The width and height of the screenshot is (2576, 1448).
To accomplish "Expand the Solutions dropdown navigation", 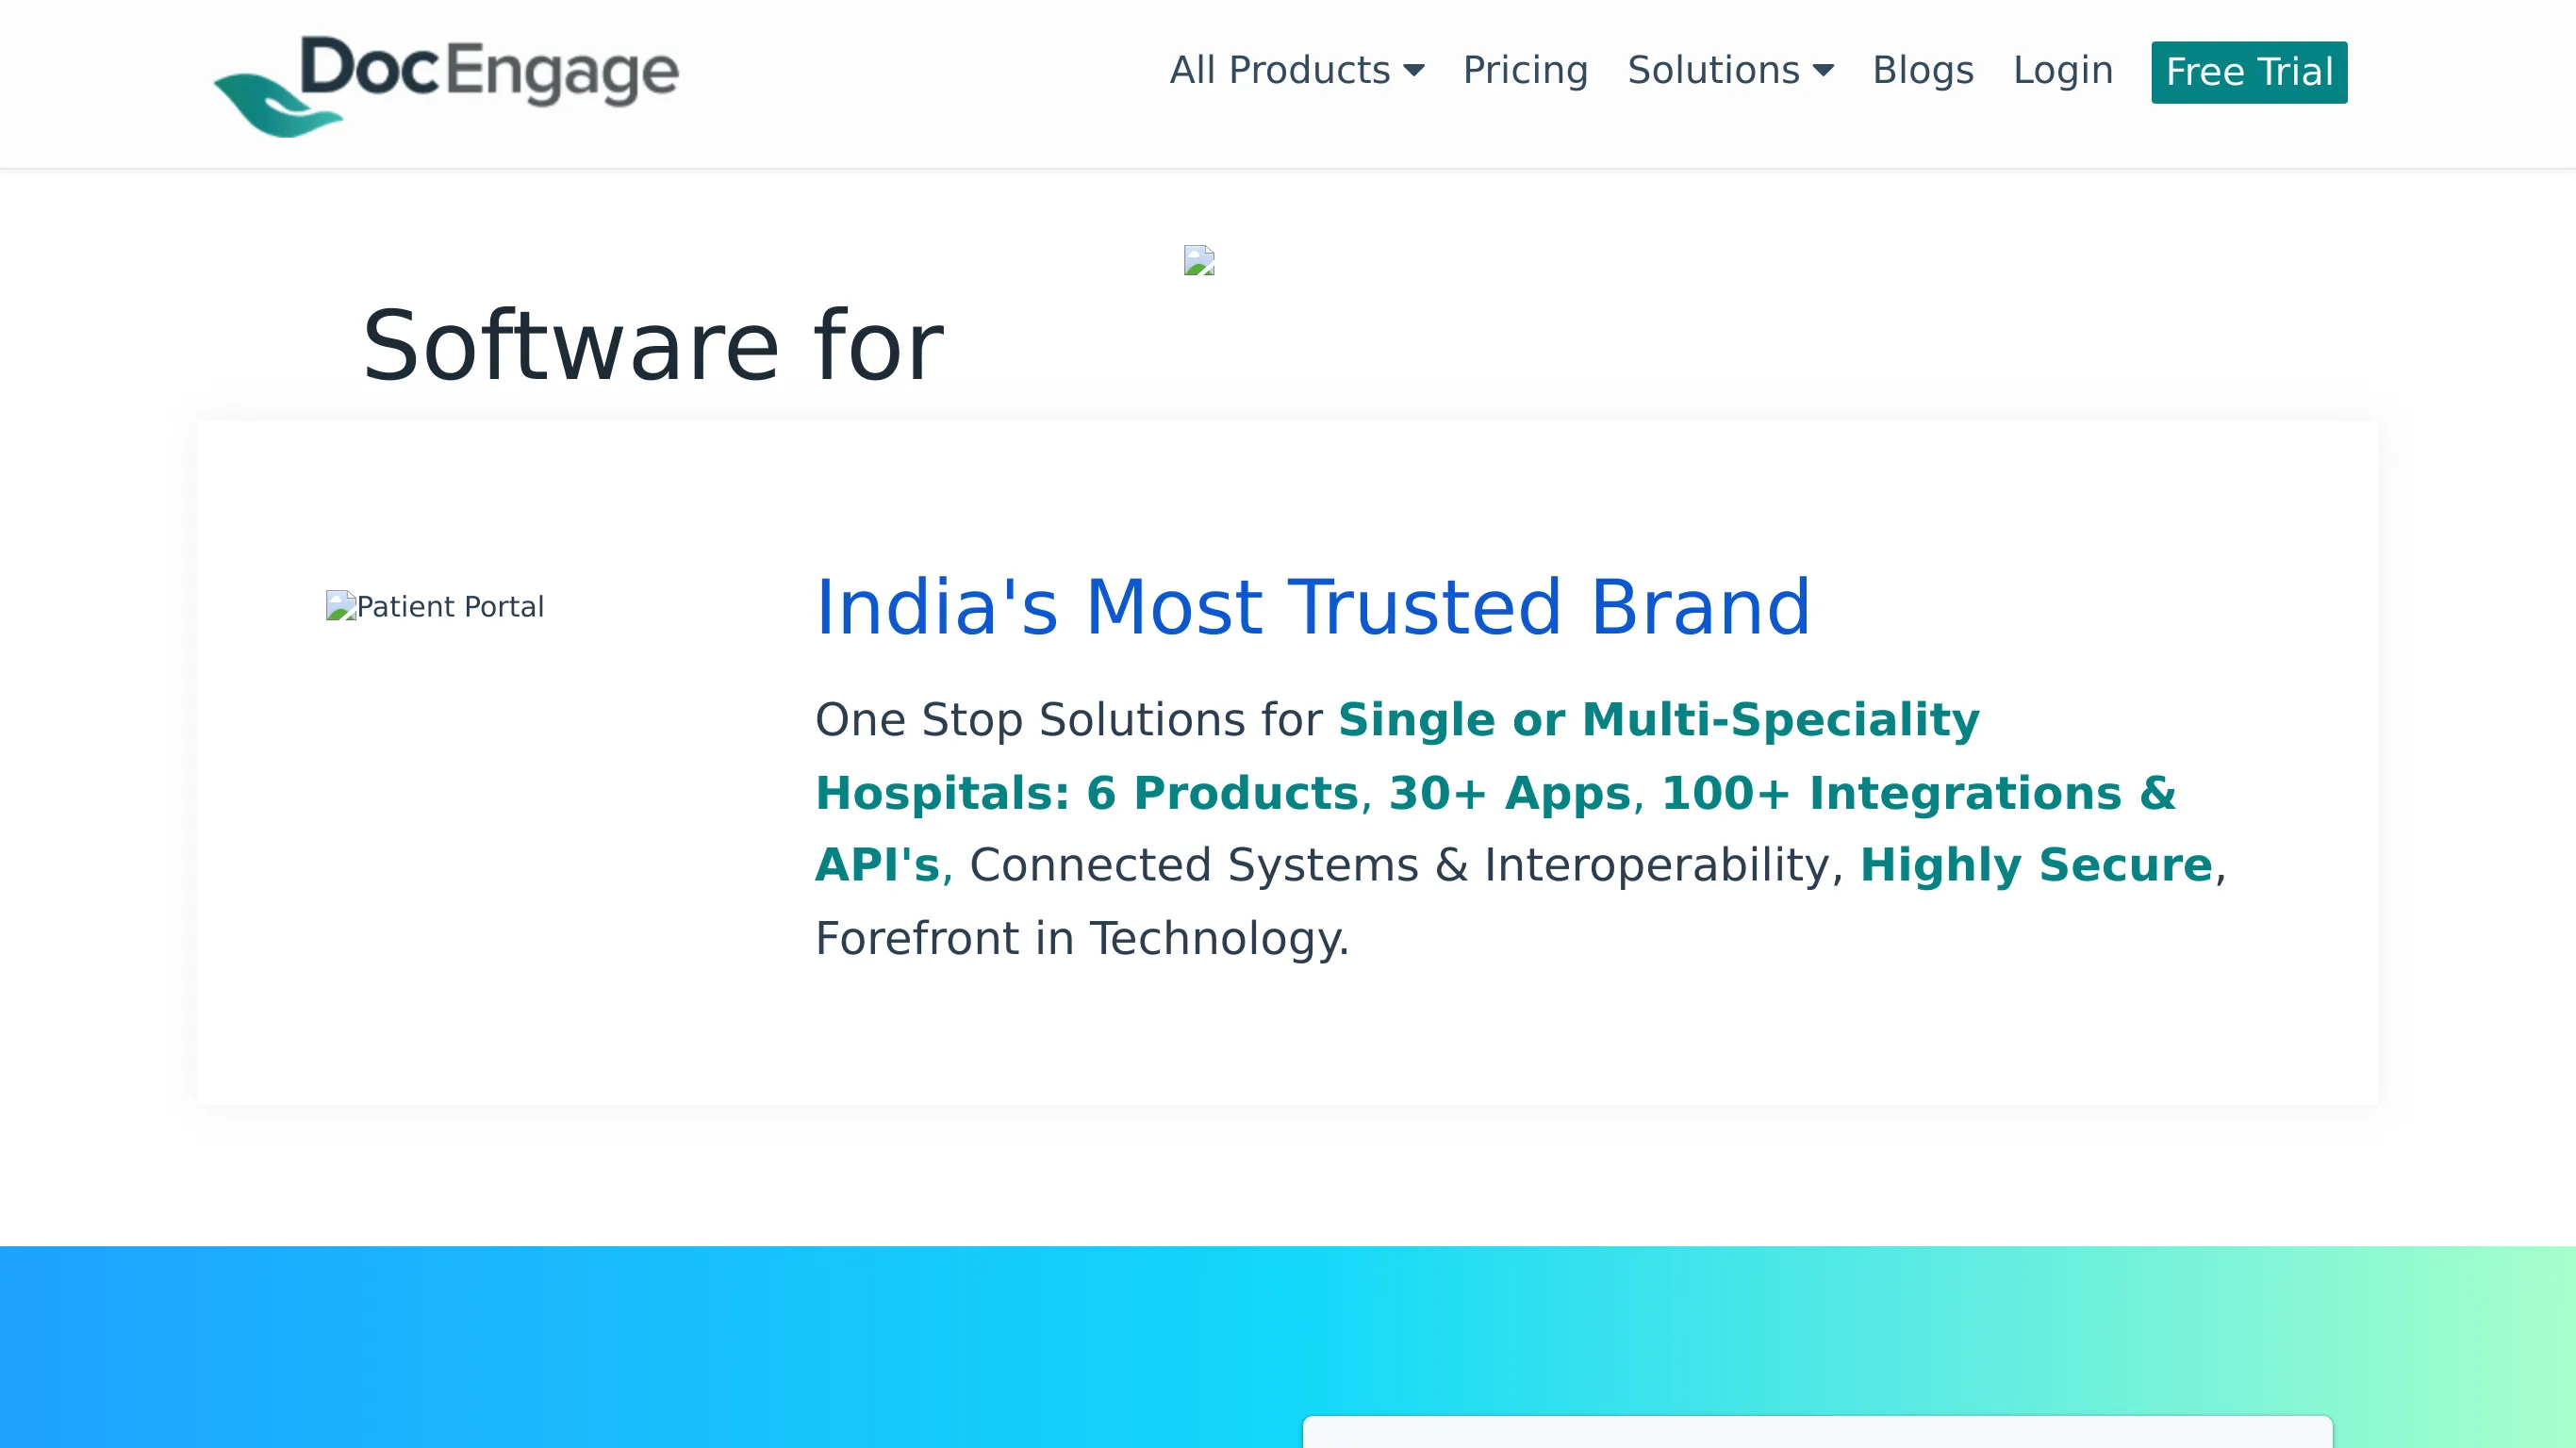I will (x=1730, y=71).
